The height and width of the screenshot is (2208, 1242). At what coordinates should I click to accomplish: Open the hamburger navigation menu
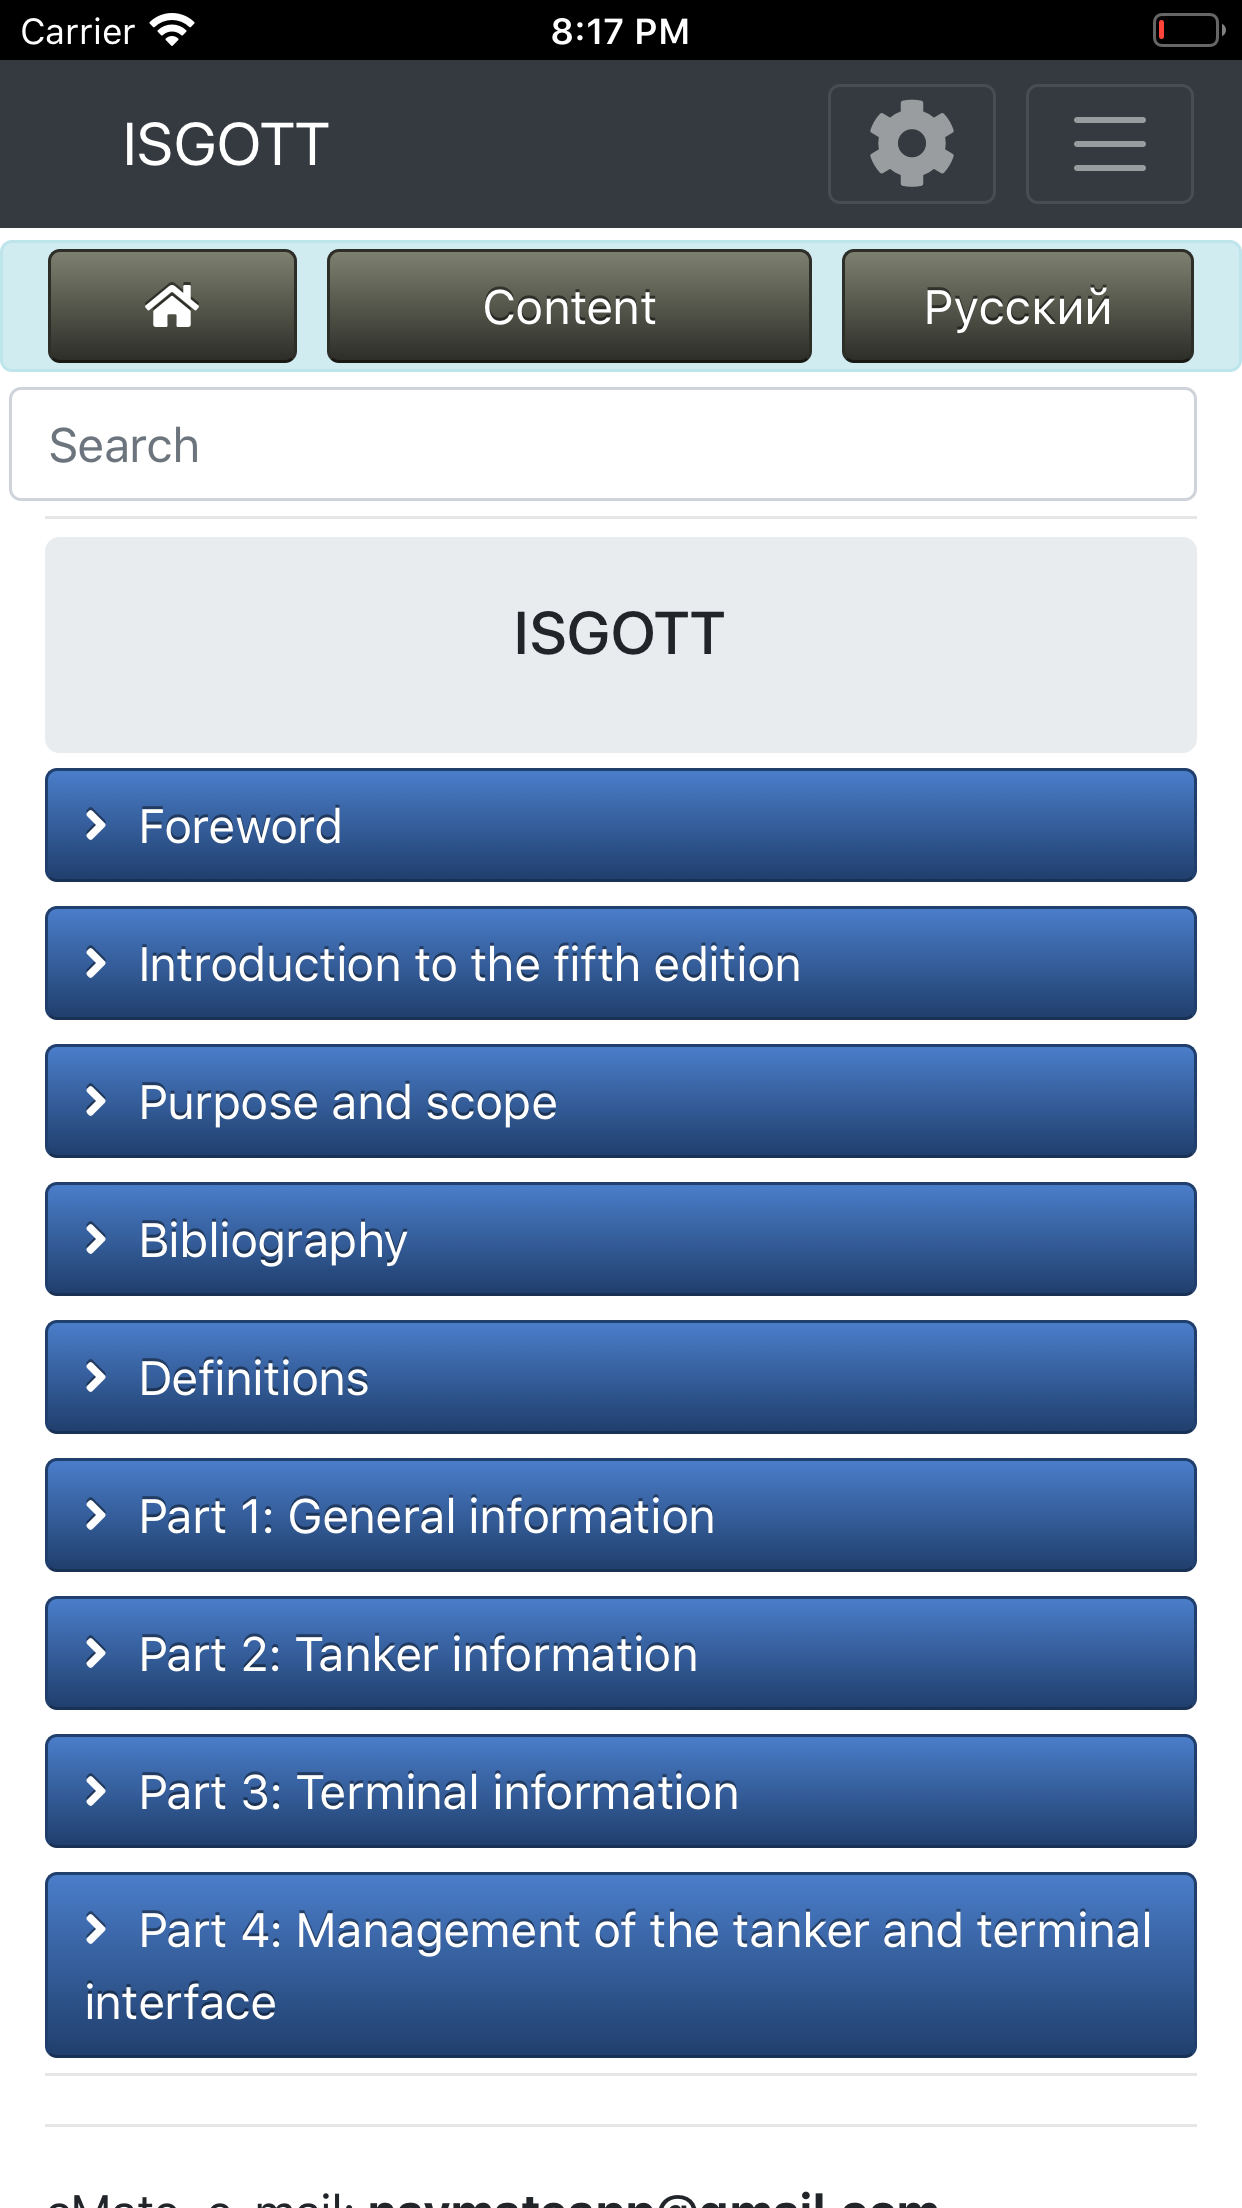[1109, 144]
